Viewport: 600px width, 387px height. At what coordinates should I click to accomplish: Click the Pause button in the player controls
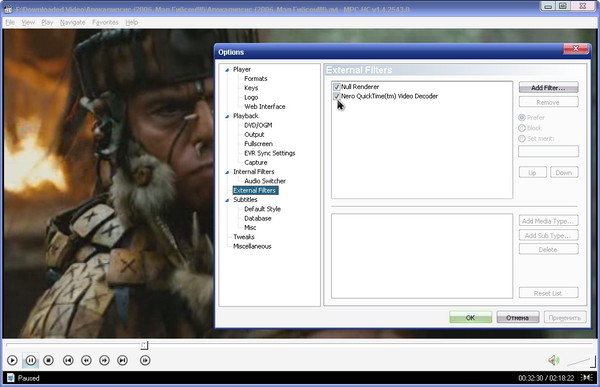pos(31,360)
